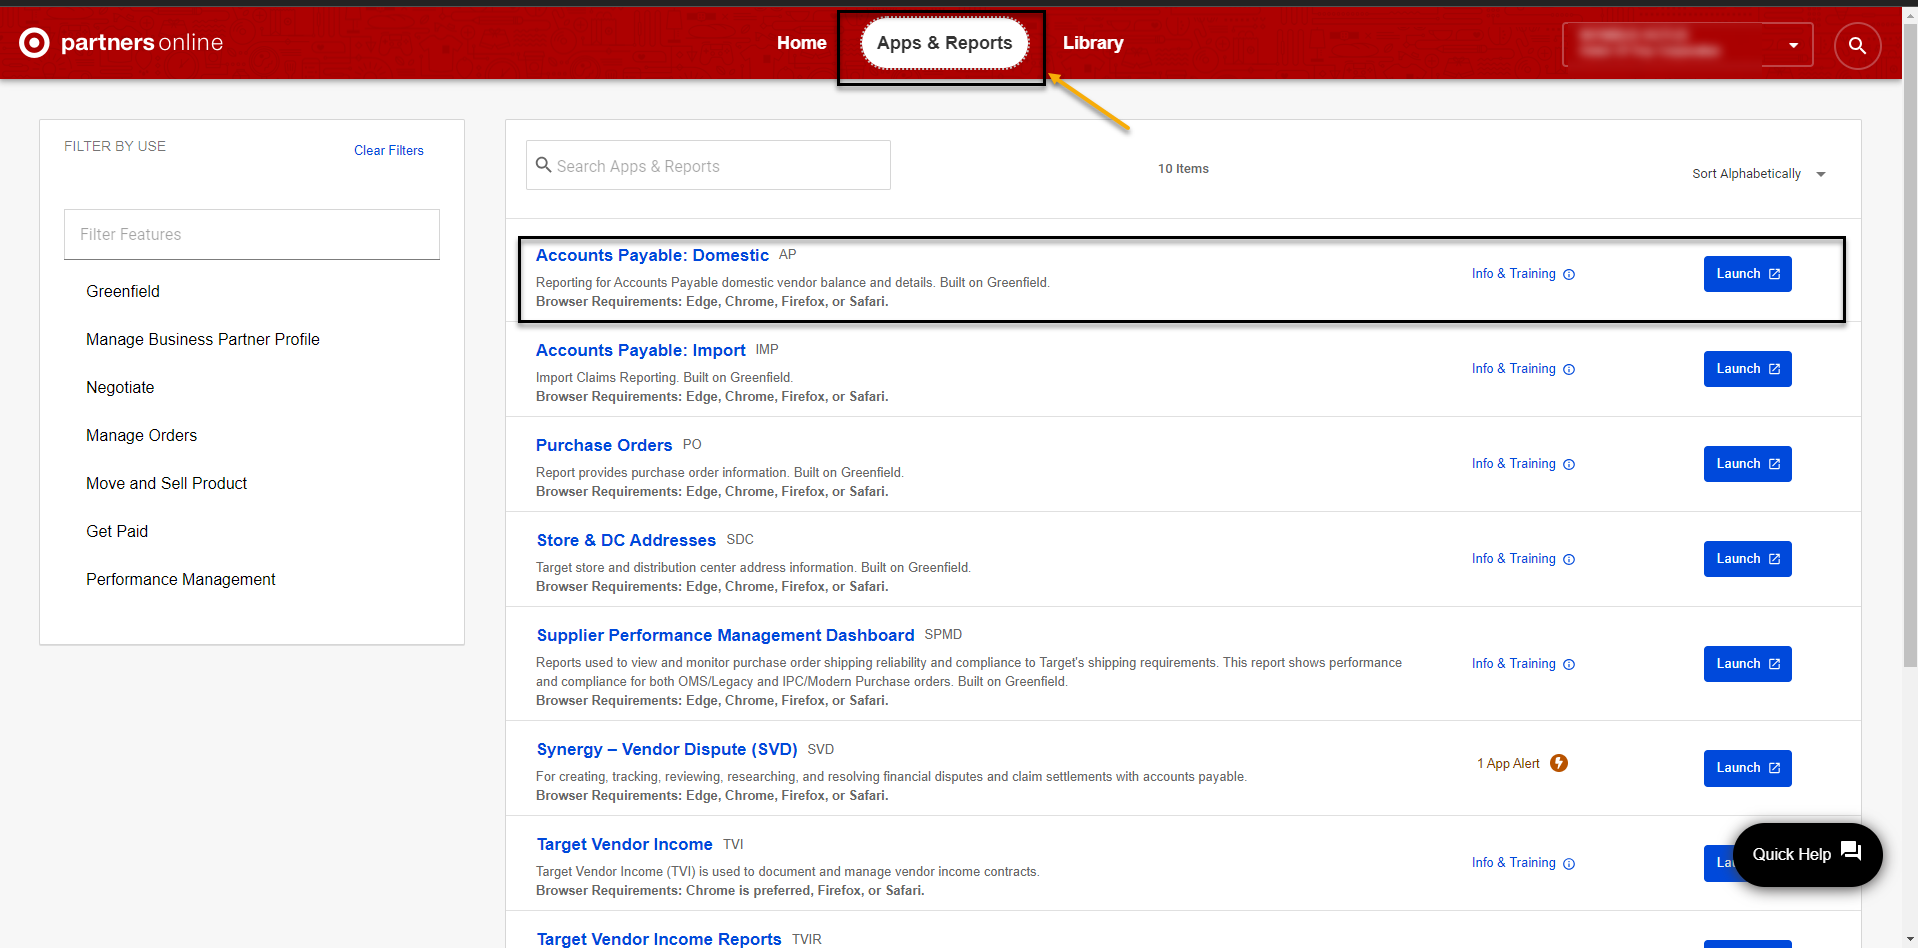Click inside the Filter Features input field

click(251, 234)
